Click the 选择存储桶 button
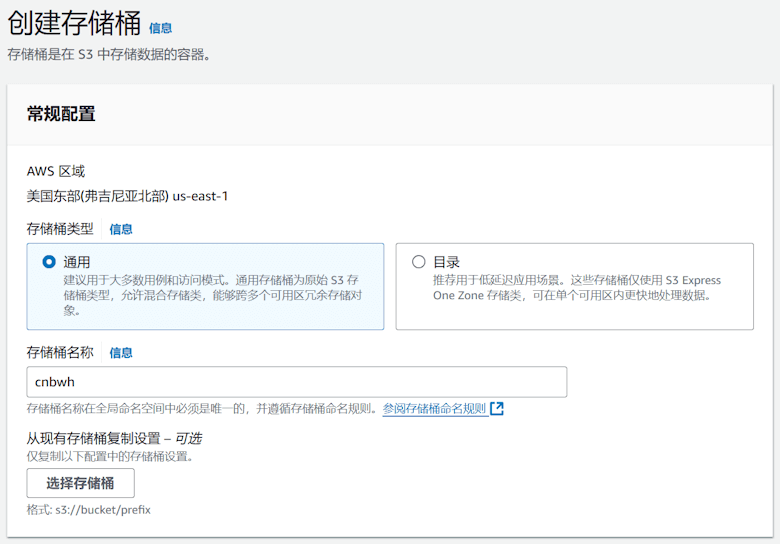780x544 pixels. pyautogui.click(x=81, y=483)
